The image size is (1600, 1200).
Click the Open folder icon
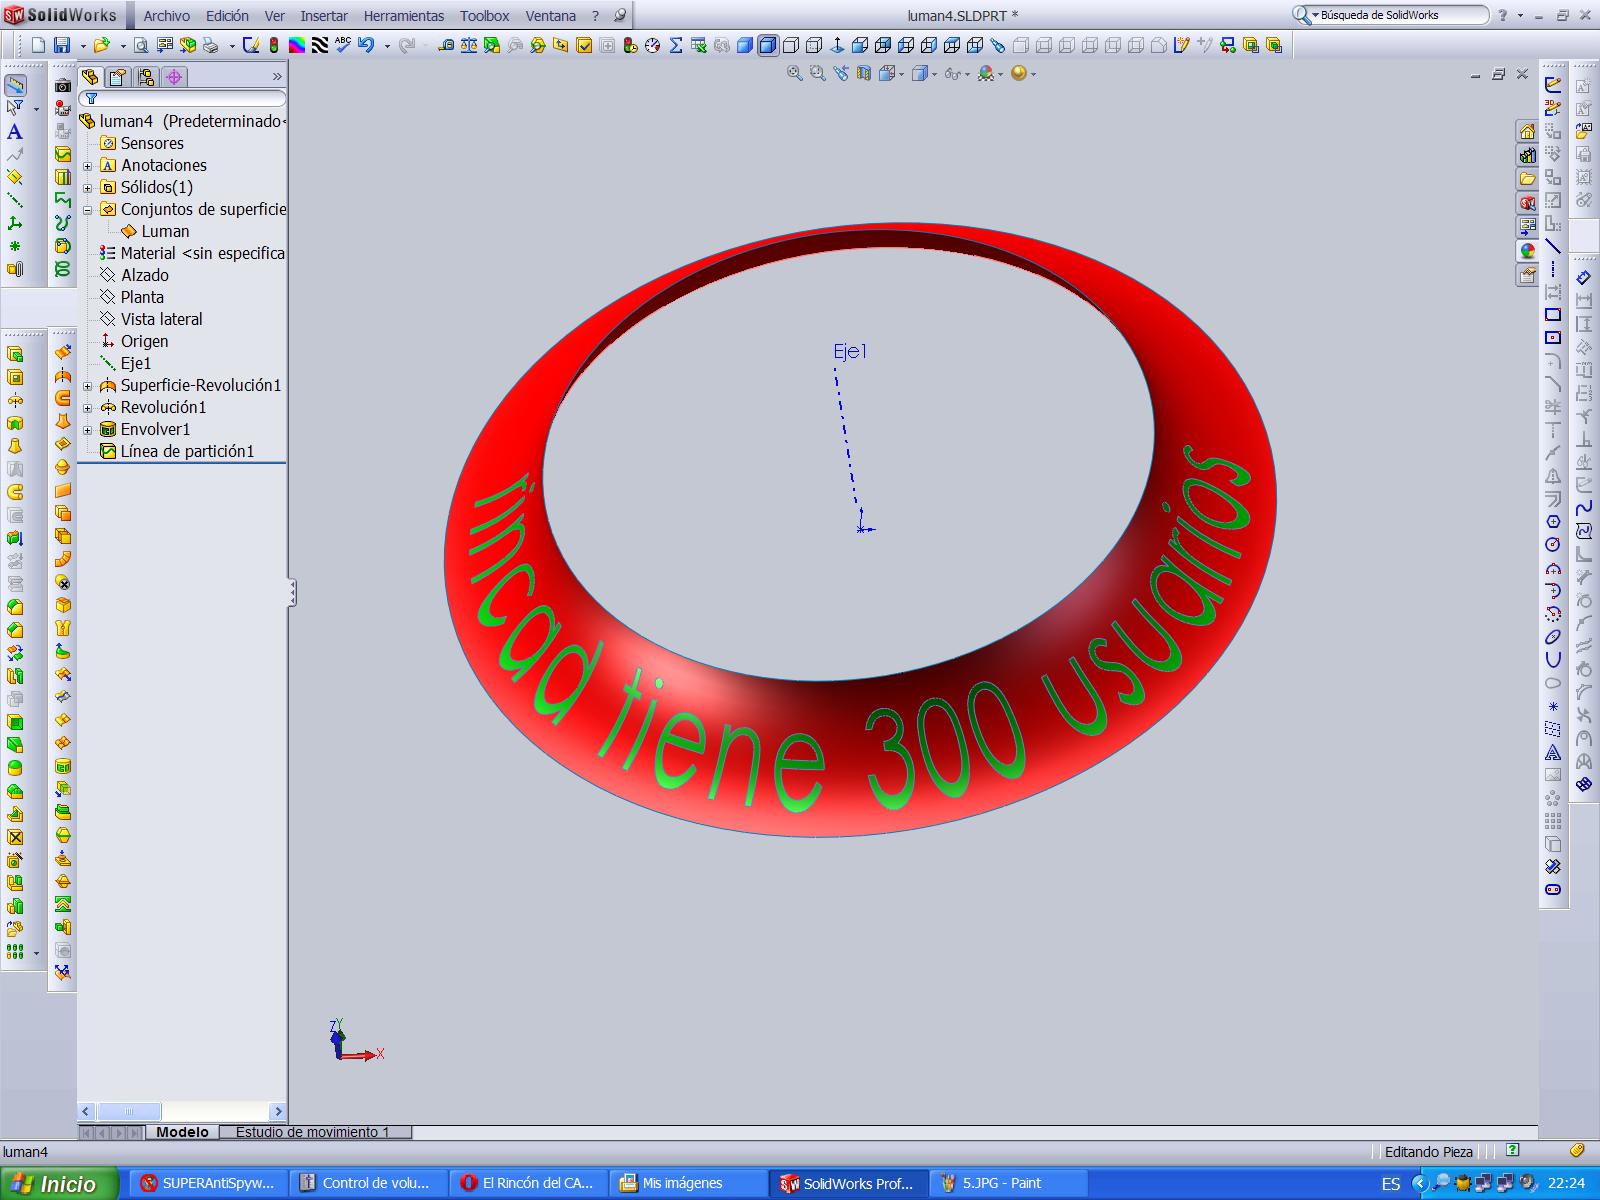tap(101, 45)
